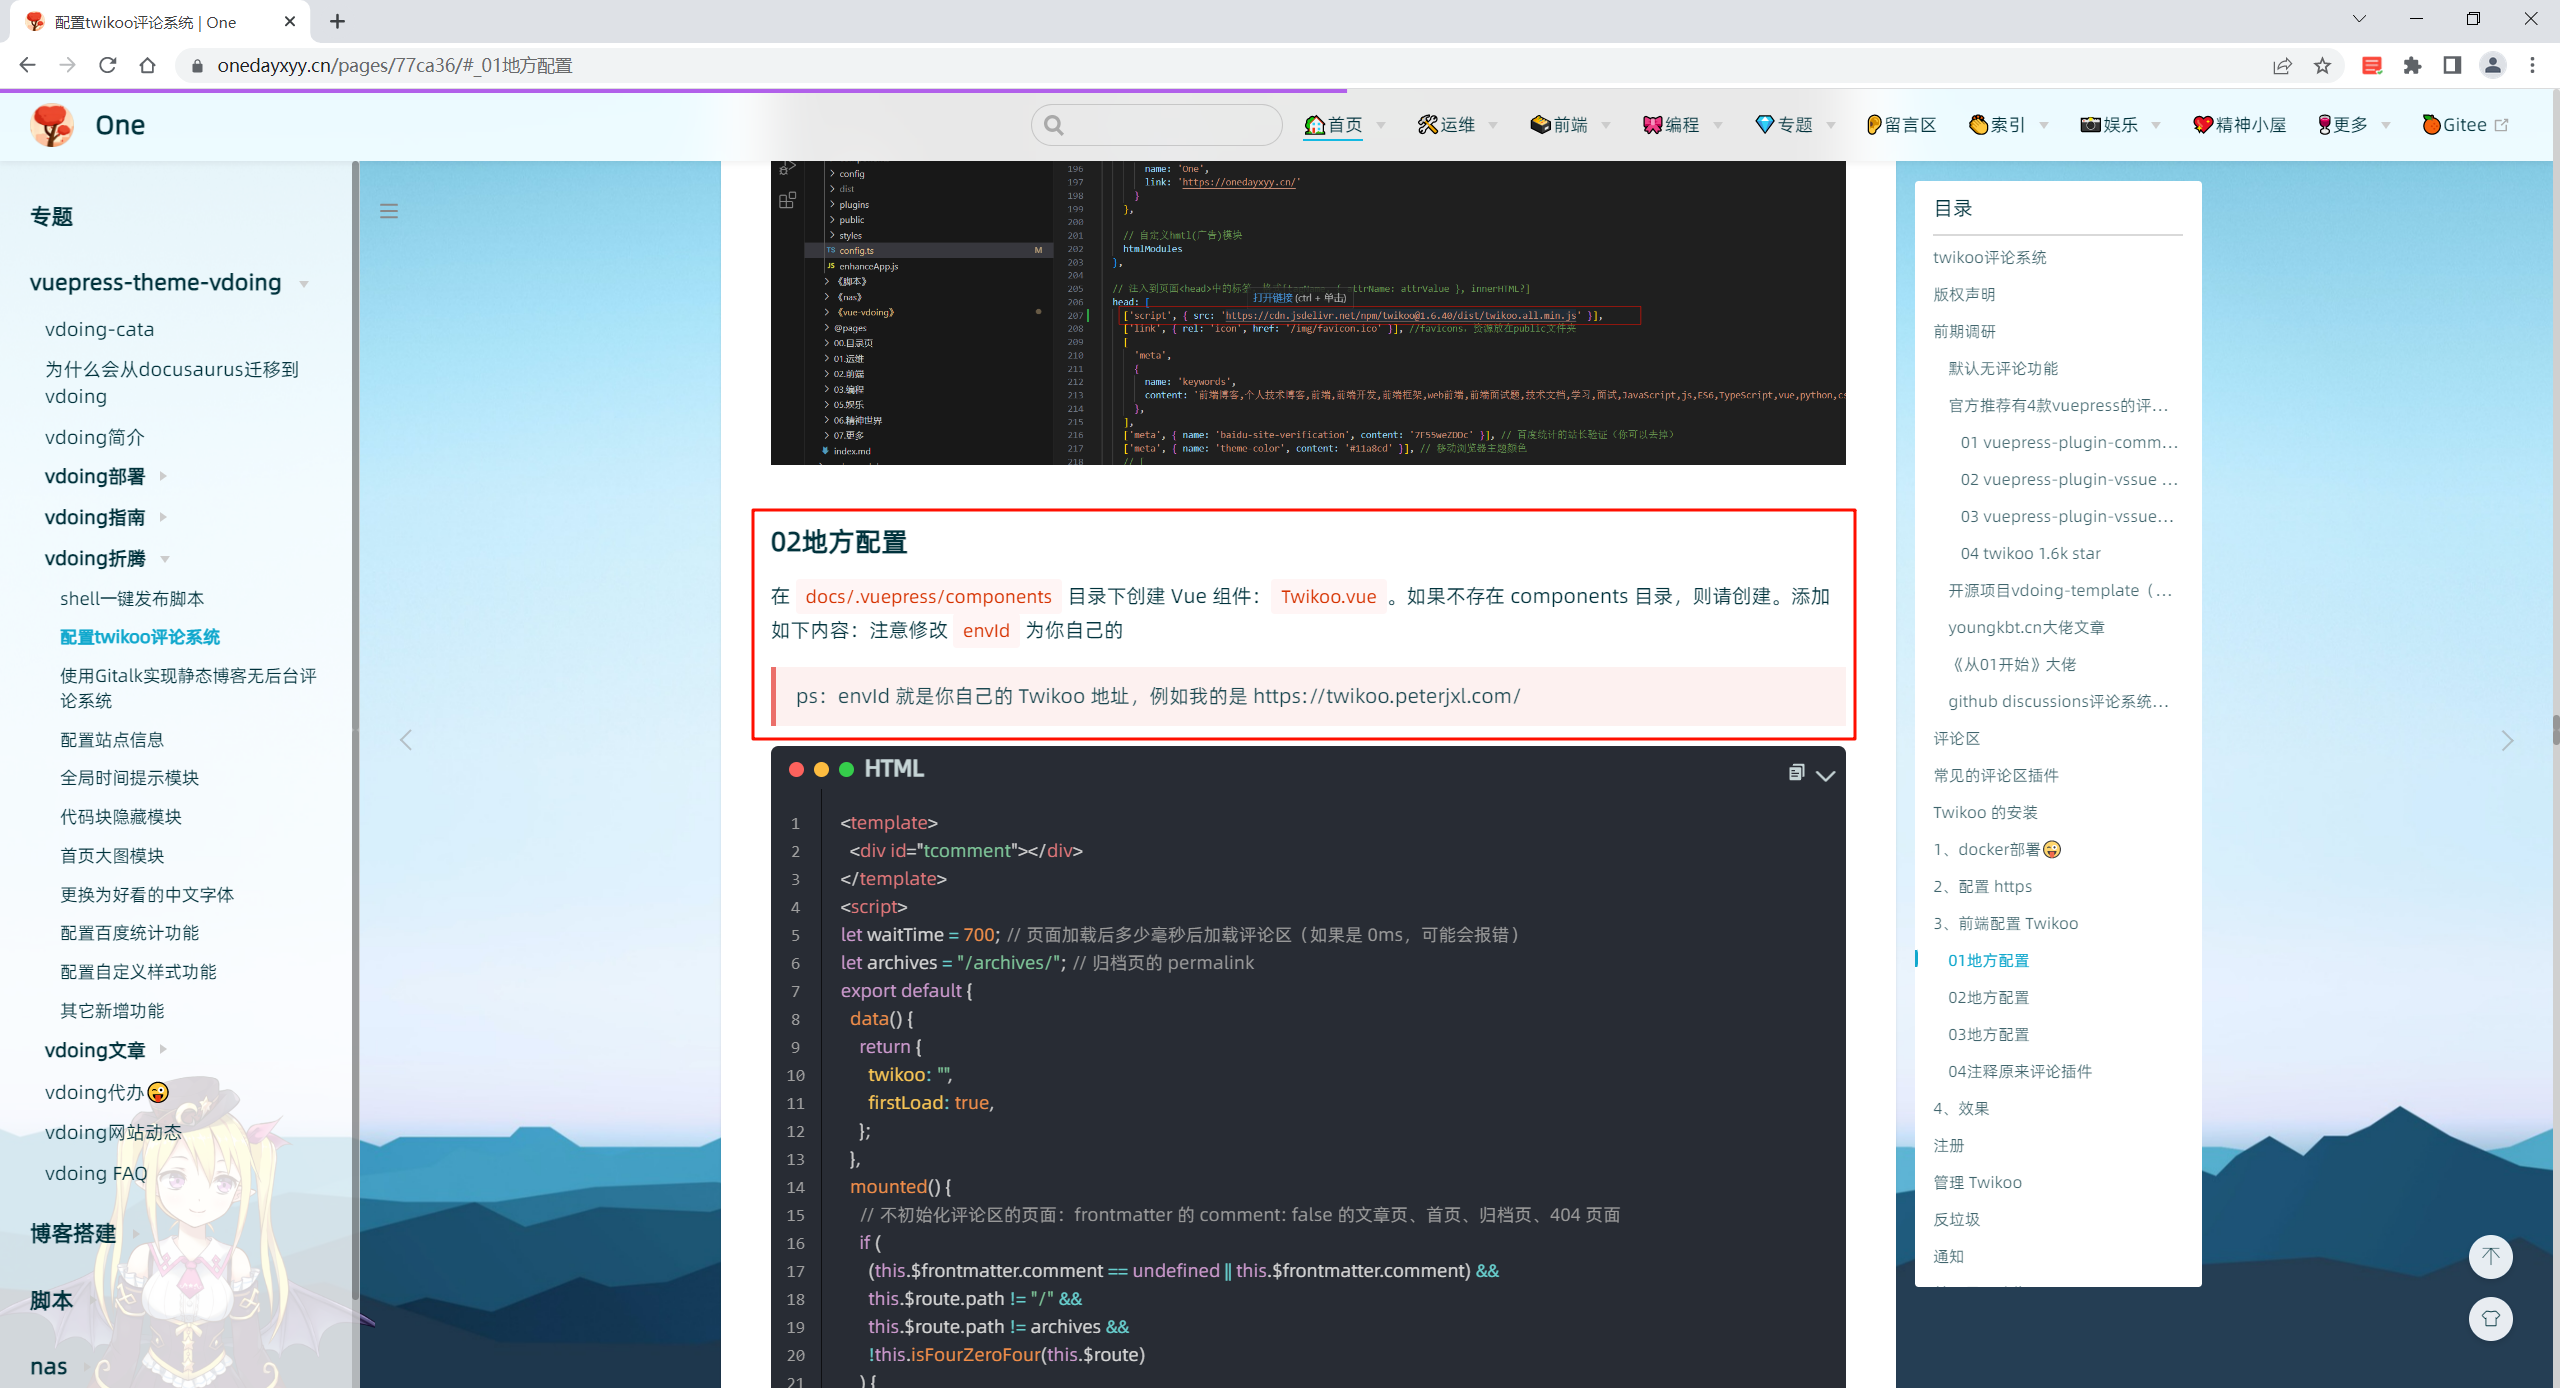Copy the HTML code block
The height and width of the screenshot is (1388, 2560).
pyautogui.click(x=1796, y=772)
